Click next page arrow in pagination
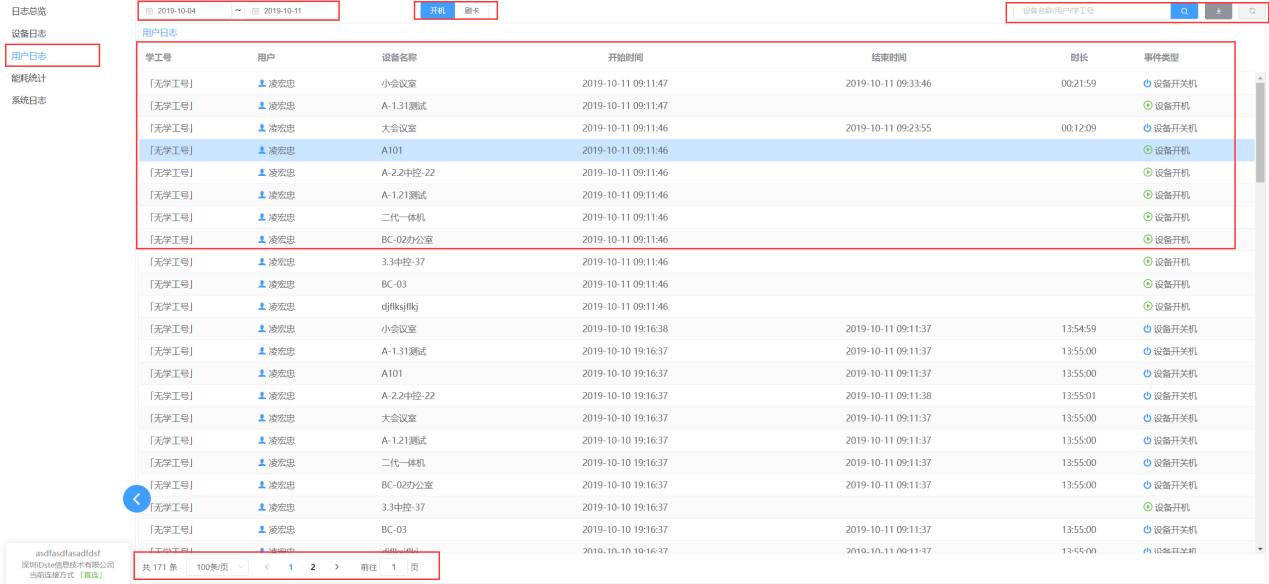 (336, 567)
